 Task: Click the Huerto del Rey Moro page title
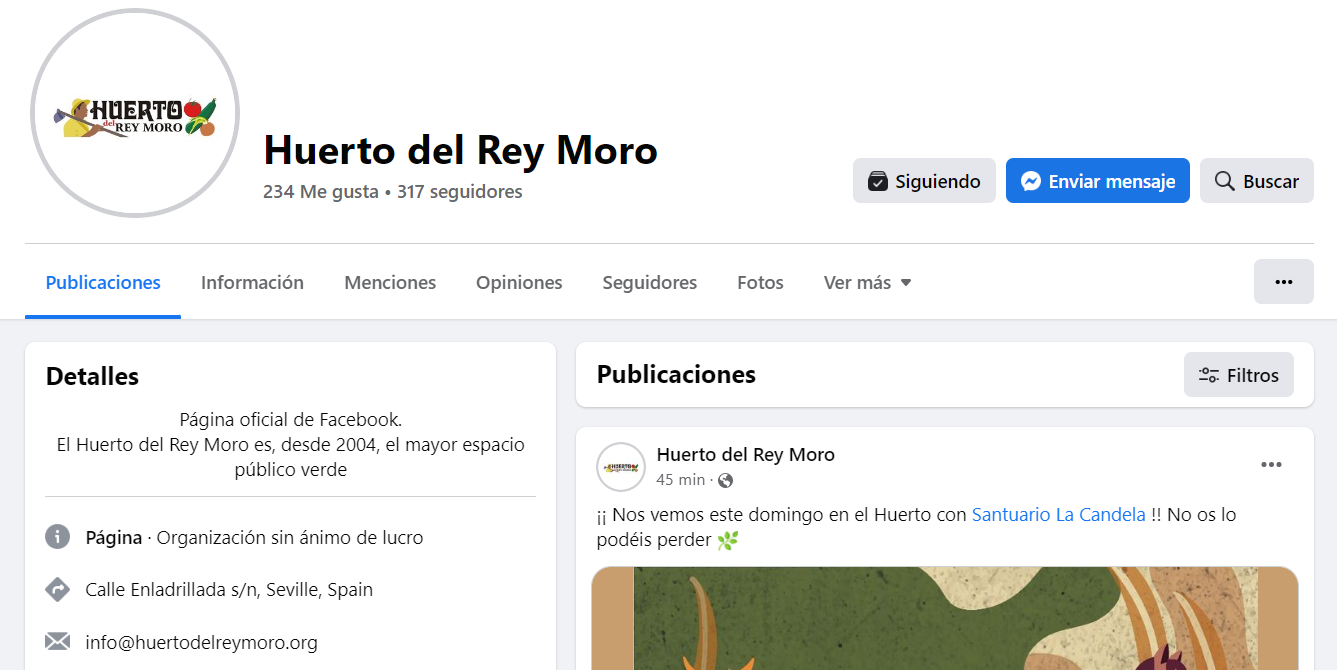[x=461, y=151]
